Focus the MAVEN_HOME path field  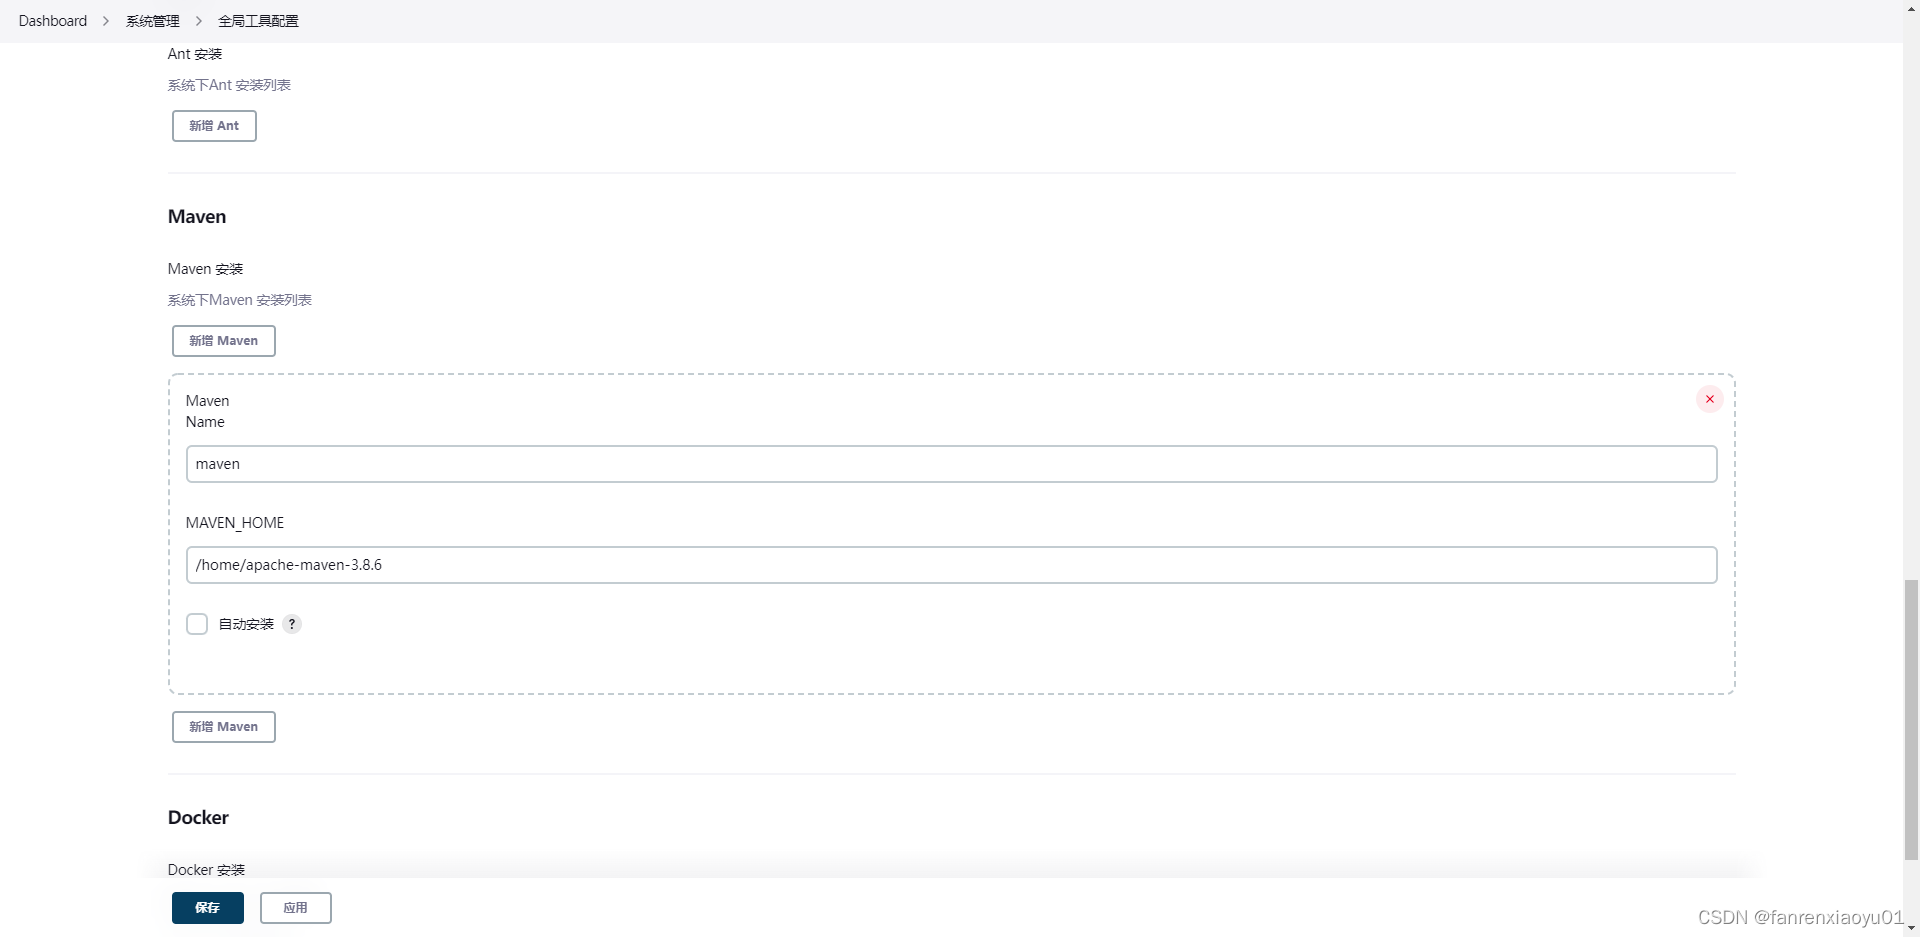tap(951, 565)
